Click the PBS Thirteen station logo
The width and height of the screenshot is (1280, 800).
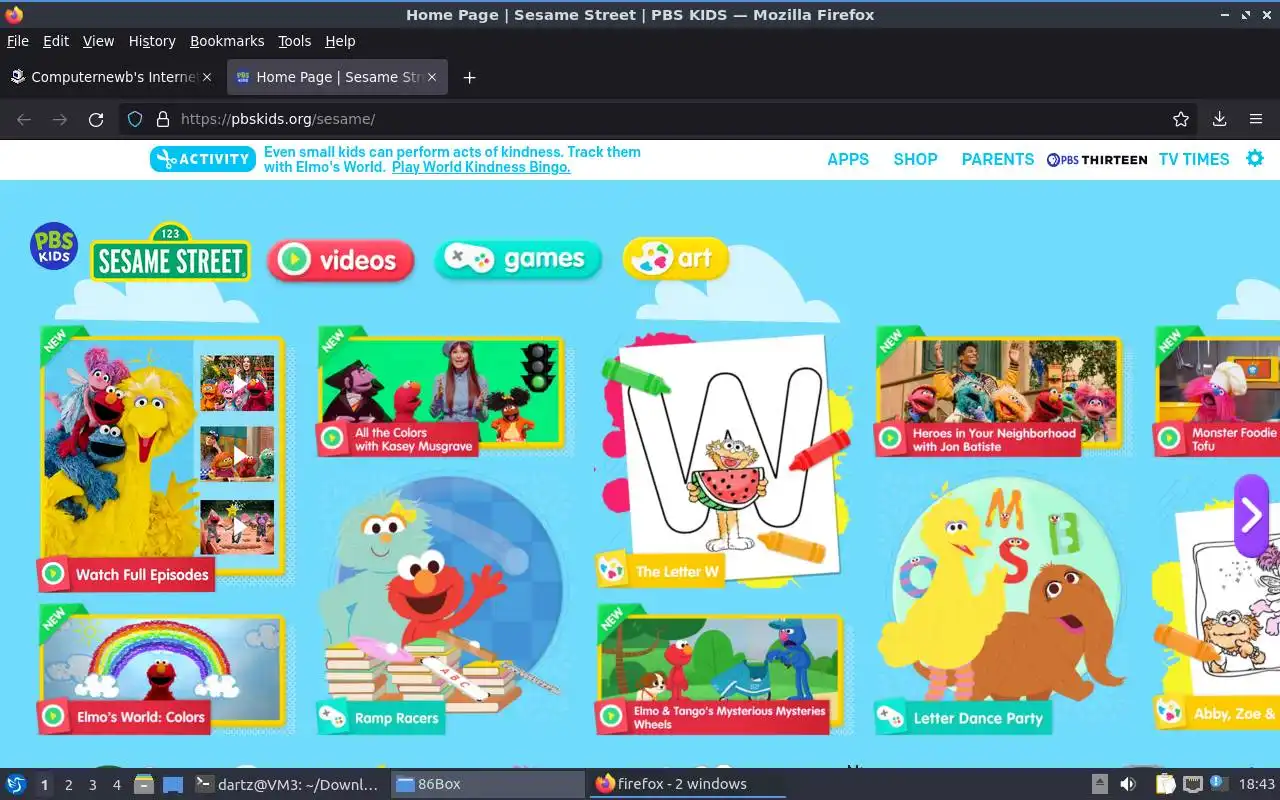(1097, 159)
